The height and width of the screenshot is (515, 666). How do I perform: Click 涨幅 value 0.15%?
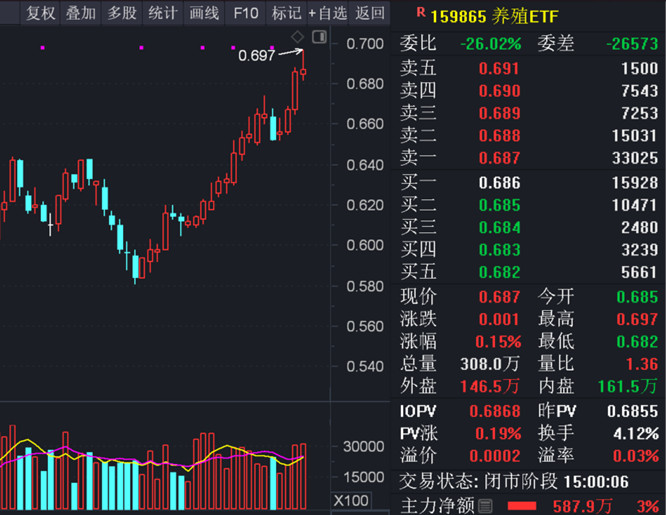point(498,342)
